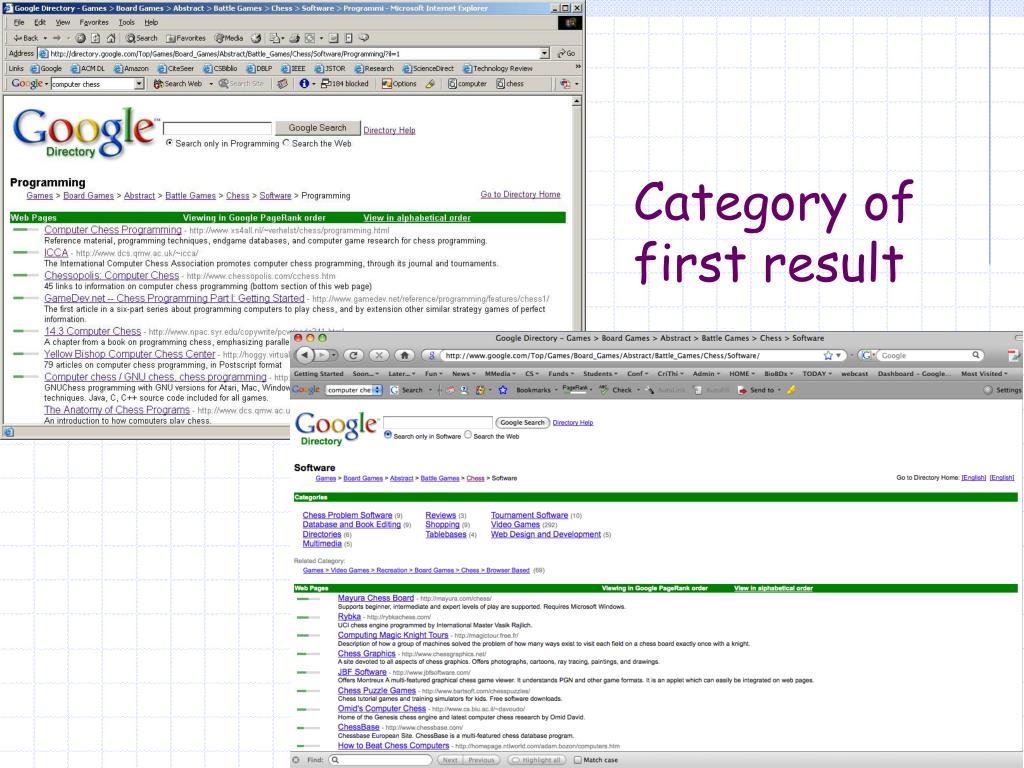This screenshot has height=768, width=1024.
Task: Open the View menu in Internet Explorer
Action: [63, 22]
